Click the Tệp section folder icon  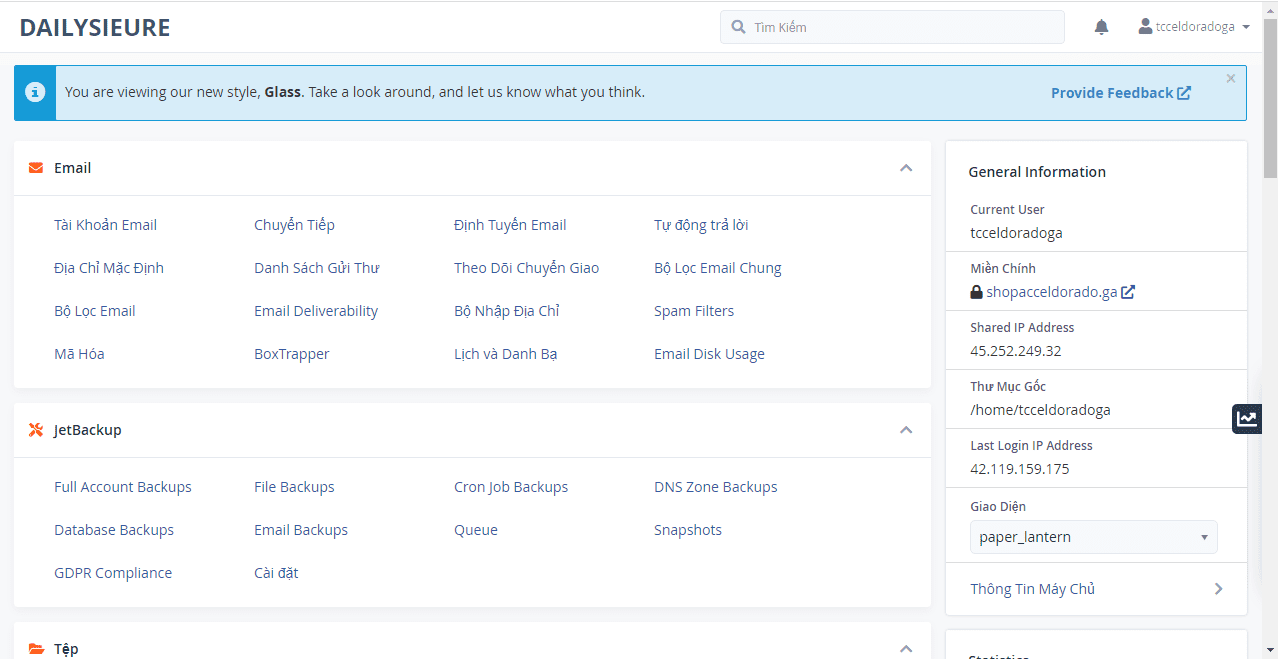[36, 649]
